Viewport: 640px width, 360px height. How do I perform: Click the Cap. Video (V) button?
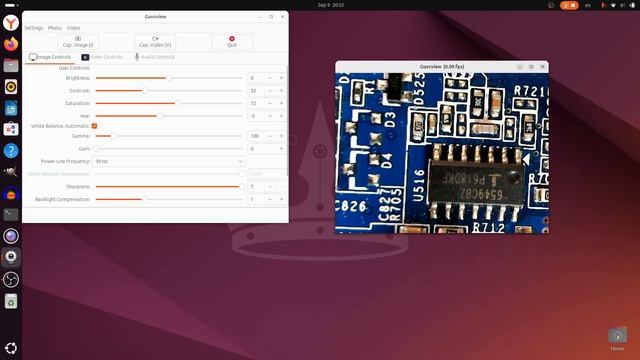(x=155, y=42)
